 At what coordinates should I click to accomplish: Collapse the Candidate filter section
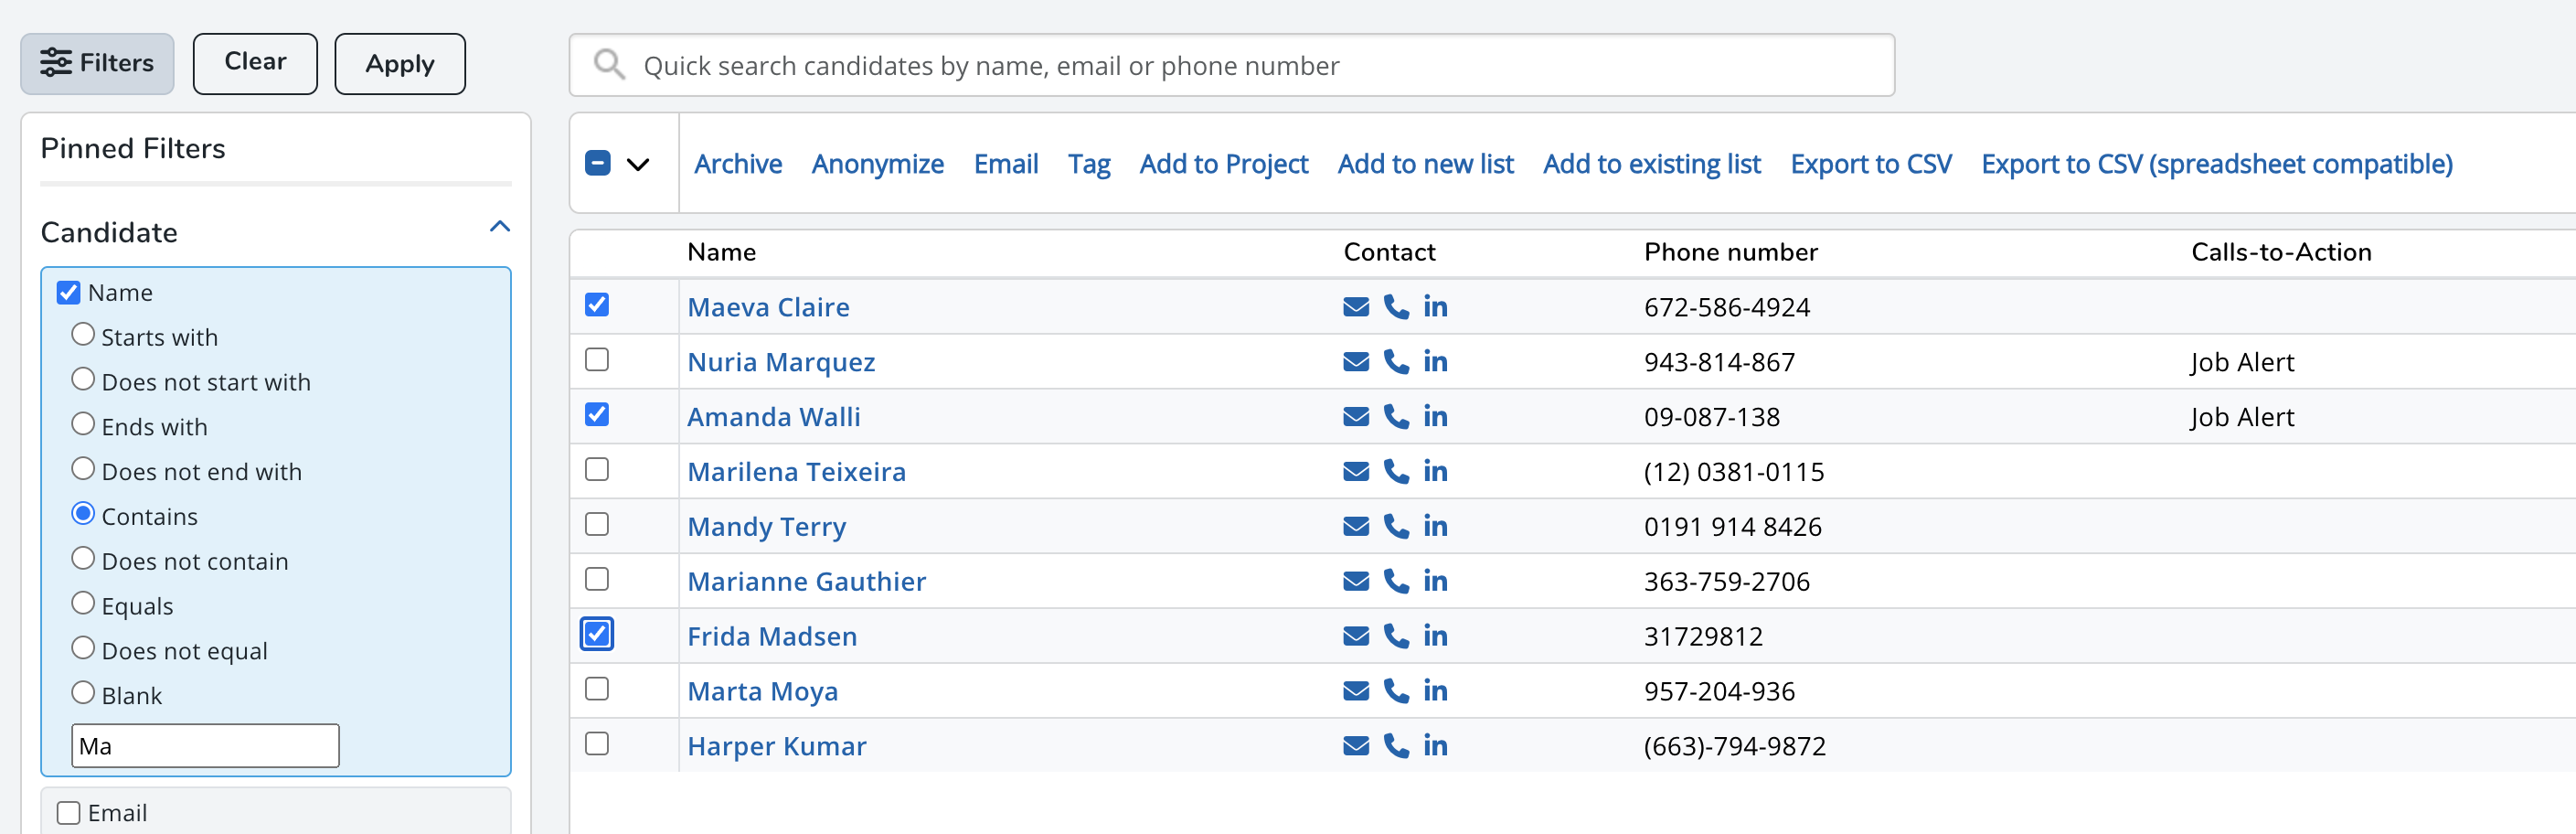click(498, 226)
